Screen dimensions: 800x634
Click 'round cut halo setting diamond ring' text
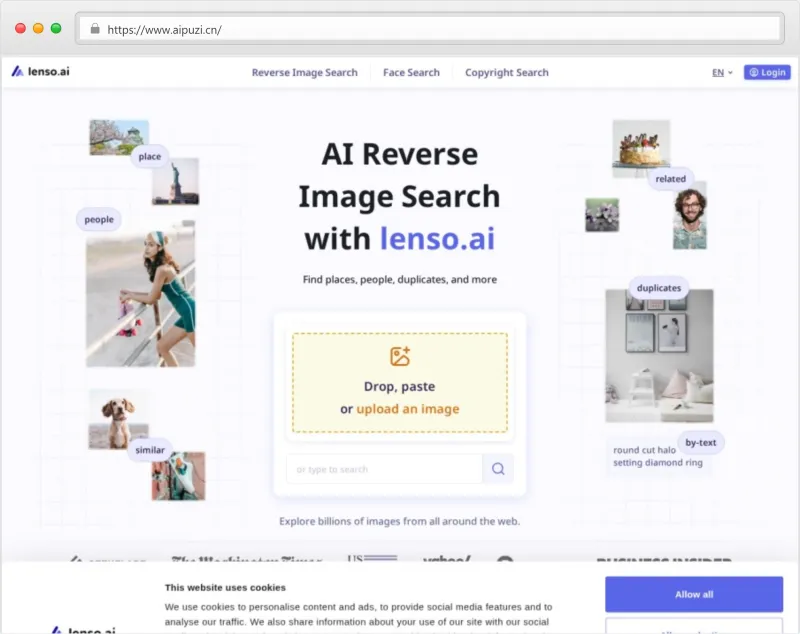[x=658, y=457]
